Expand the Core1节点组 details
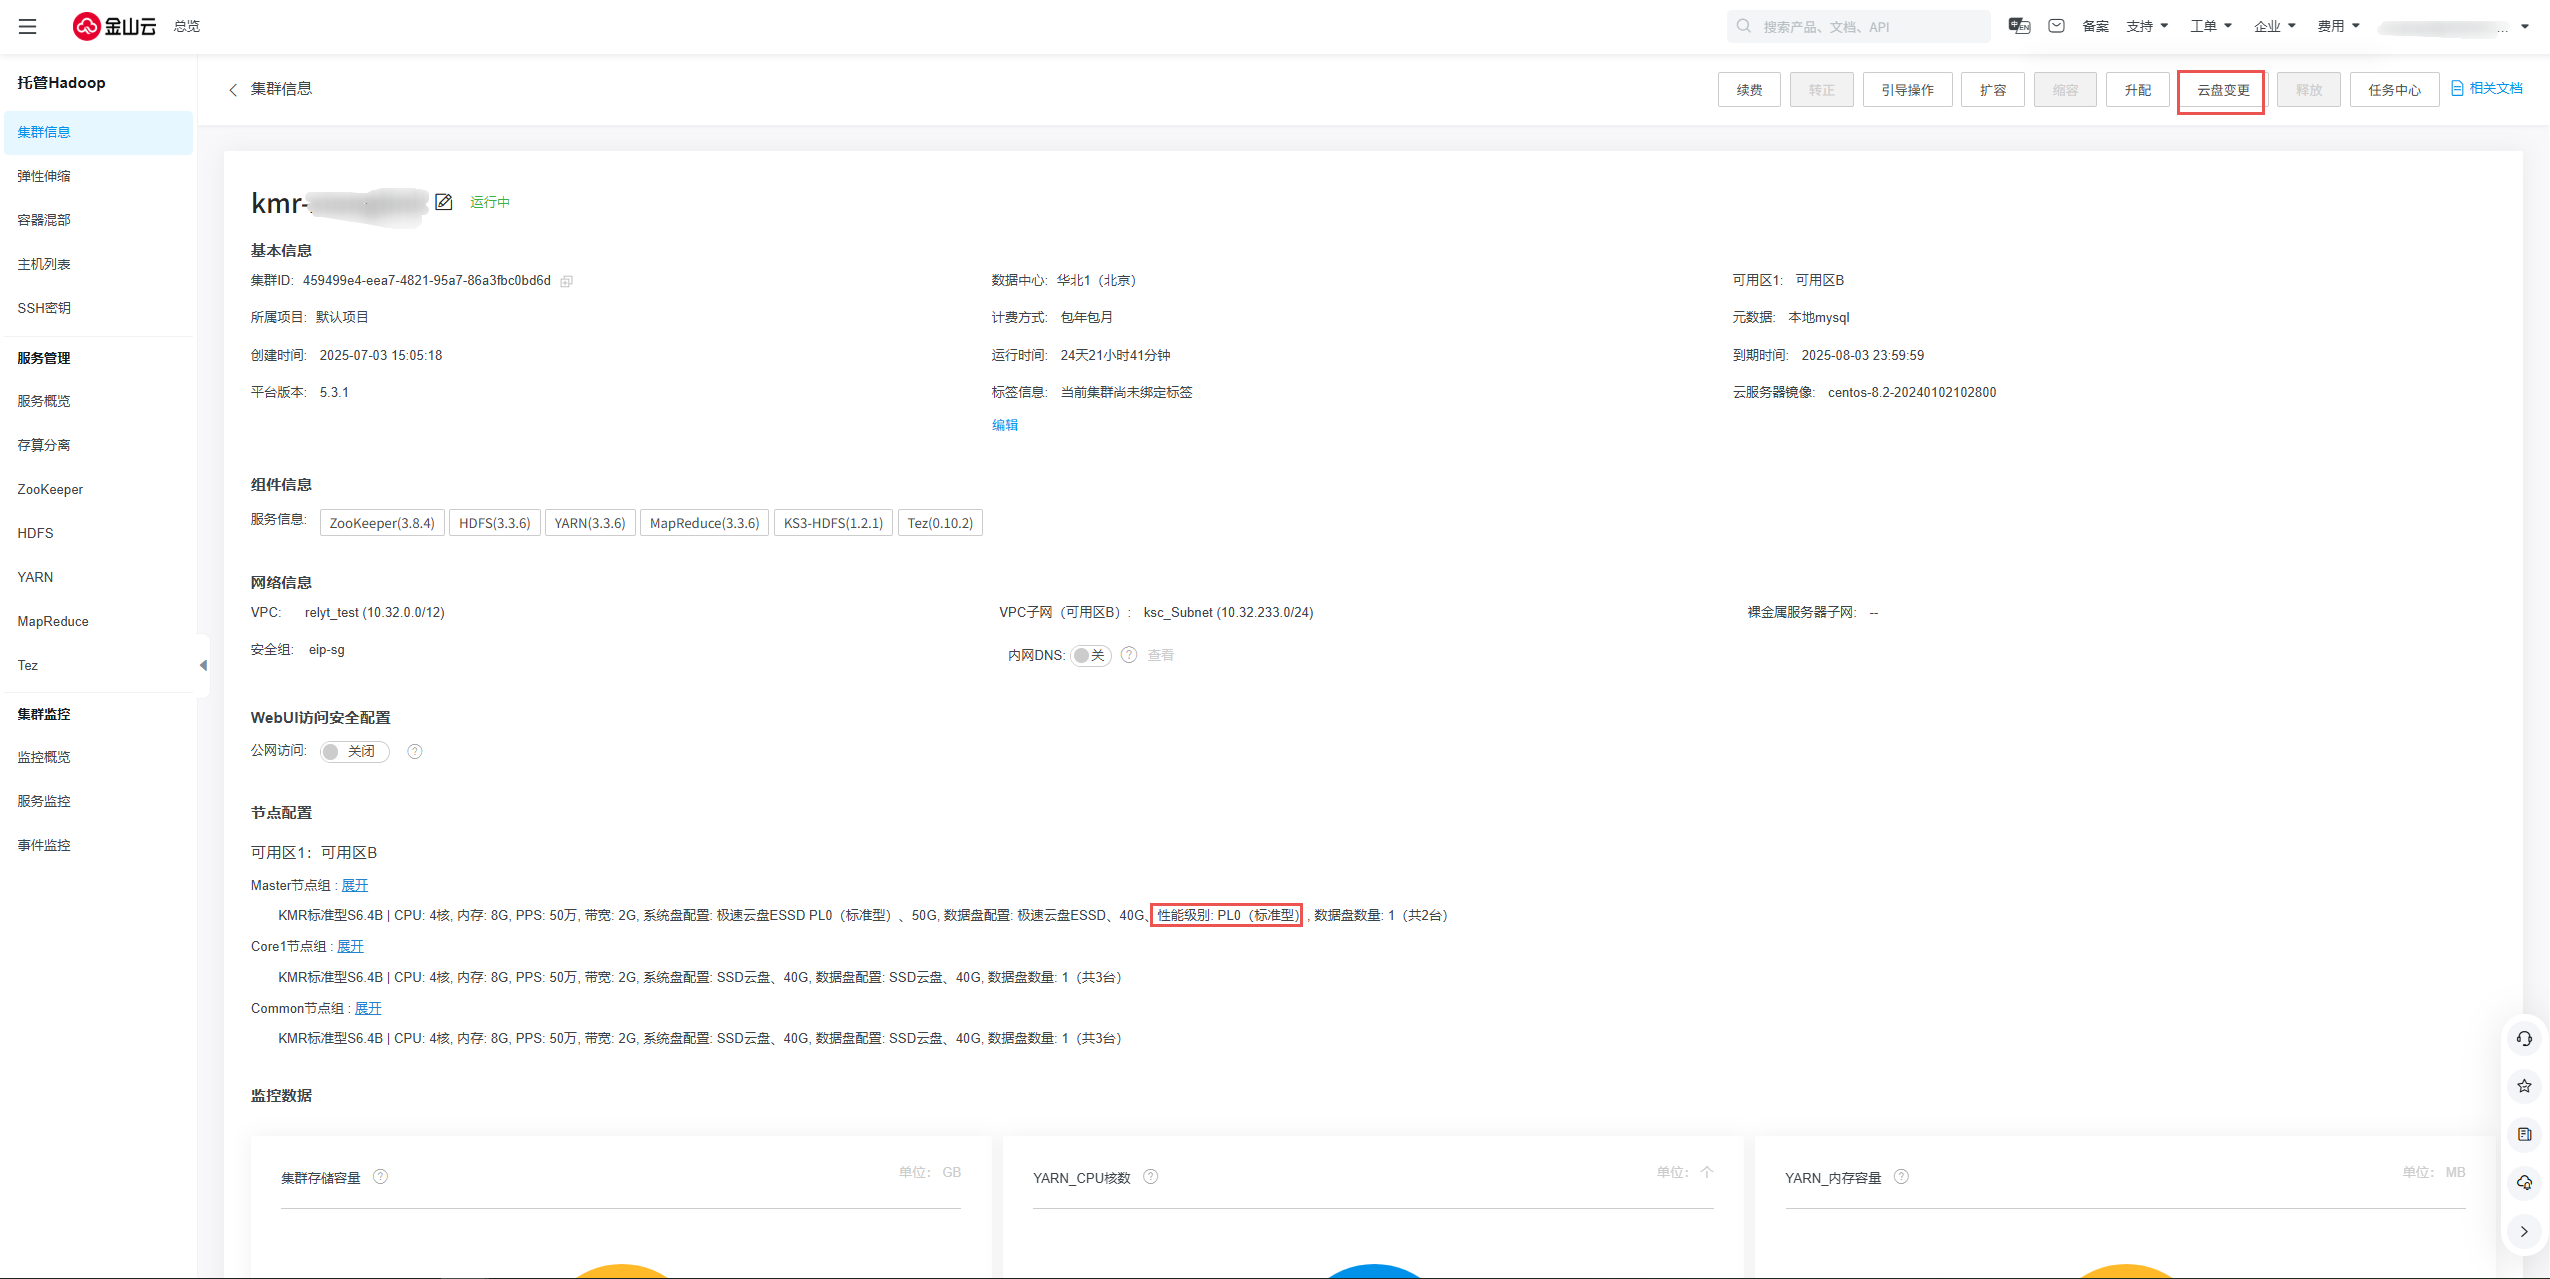Viewport: 2550px width, 1279px height. click(350, 946)
